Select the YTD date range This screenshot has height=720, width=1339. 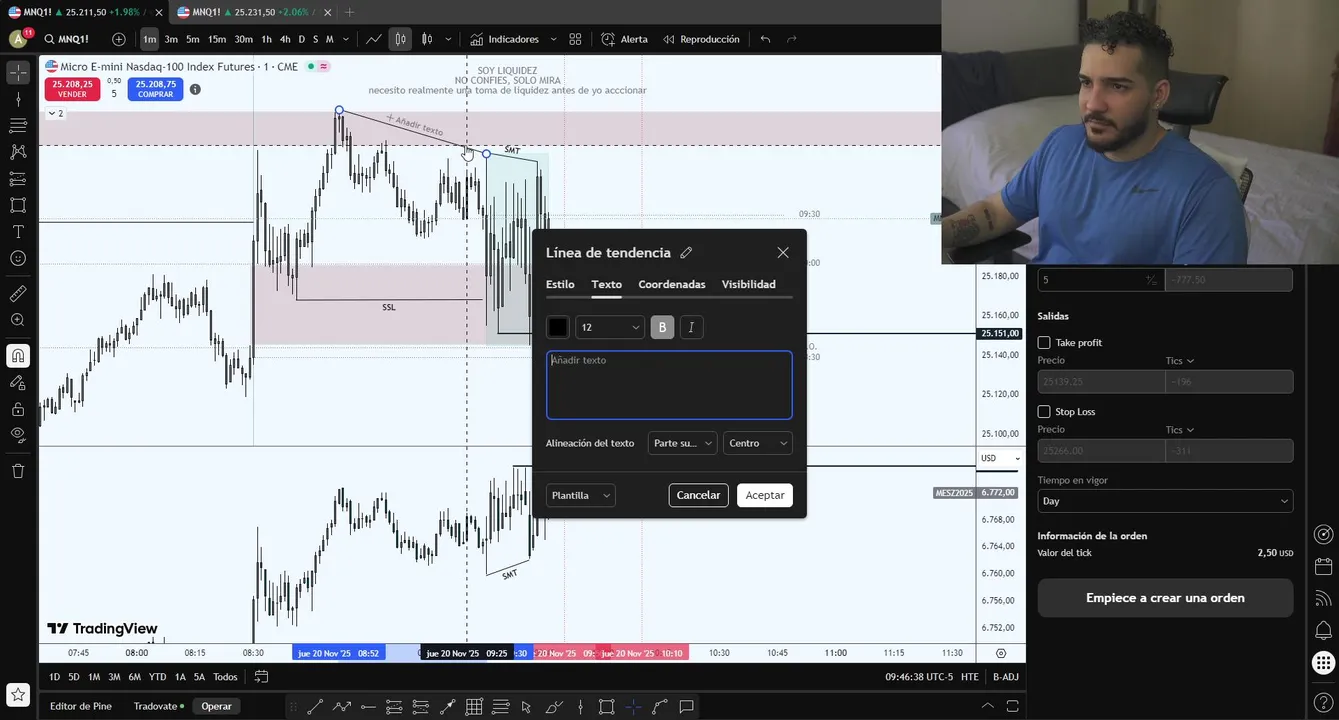coord(157,677)
